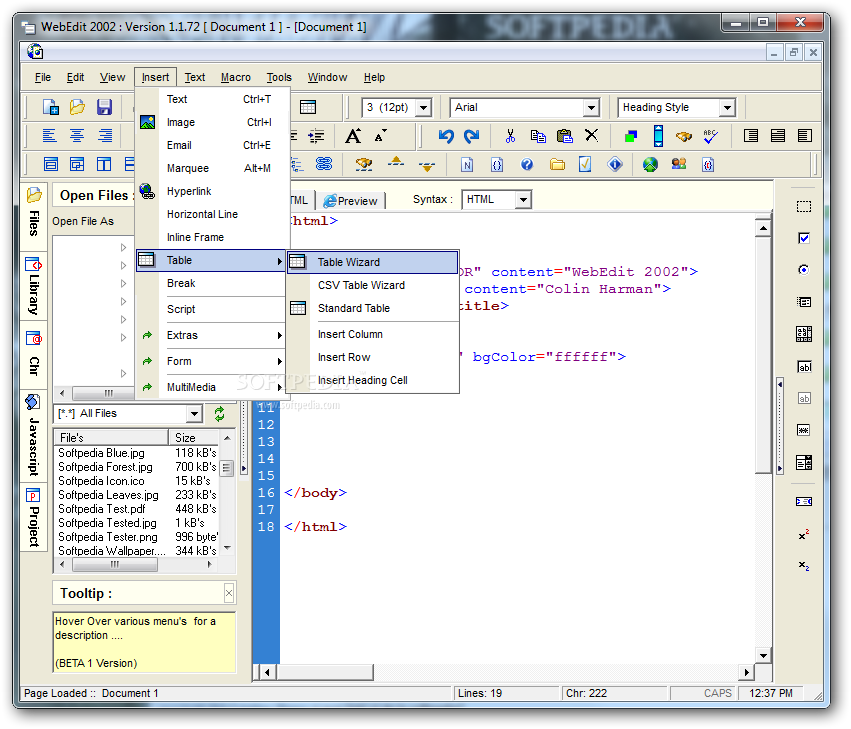Viewport: 851px width, 729px height.
Task: Decrease font size with small A icon
Action: coord(380,136)
